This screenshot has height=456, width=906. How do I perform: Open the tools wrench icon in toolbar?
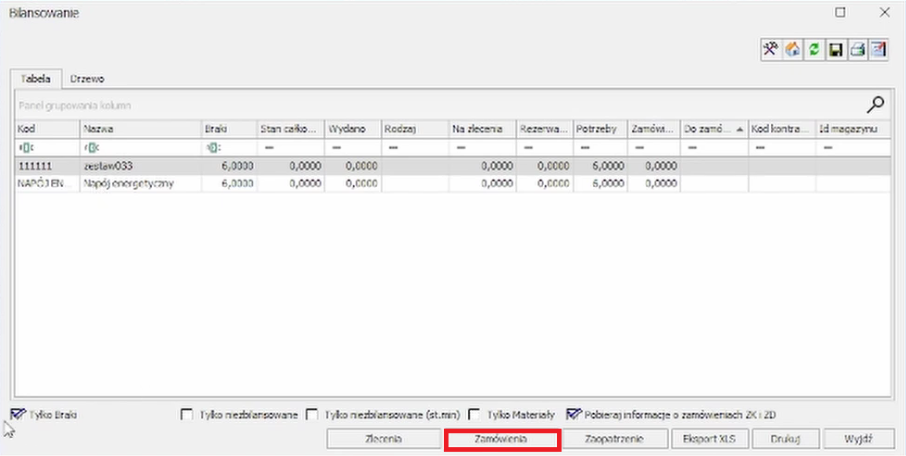[x=771, y=50]
